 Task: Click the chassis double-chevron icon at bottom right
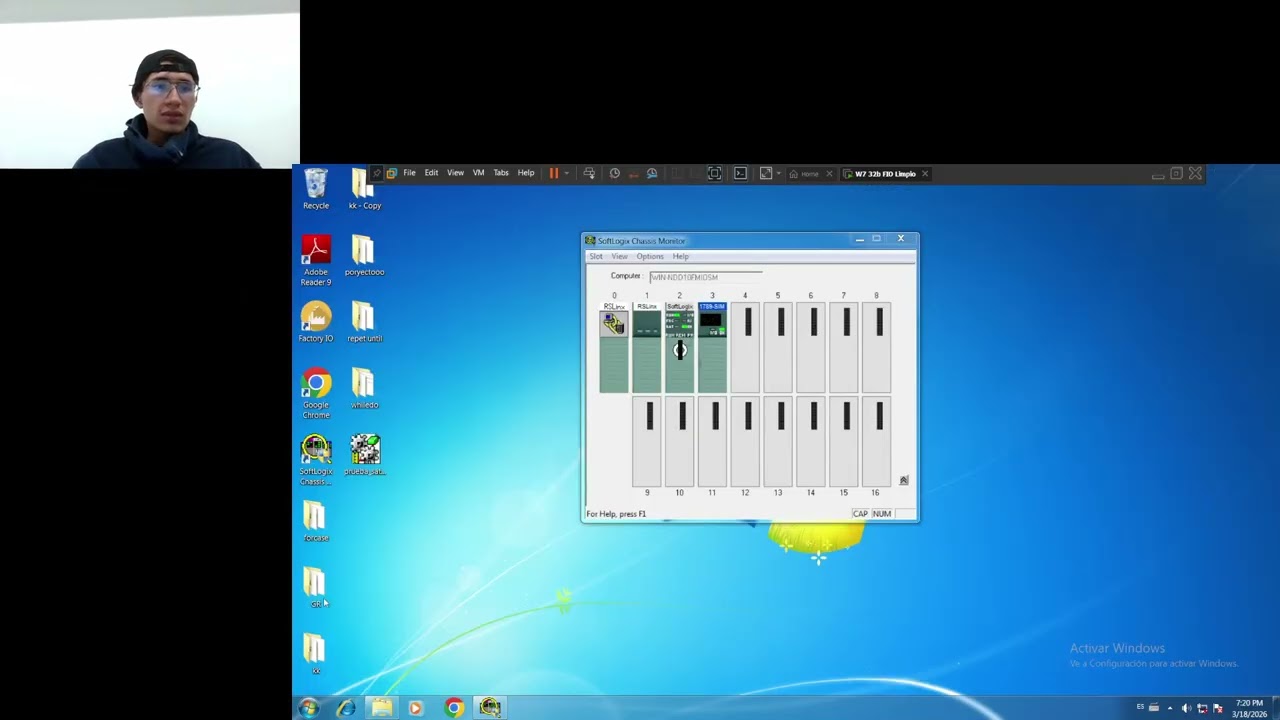(904, 480)
